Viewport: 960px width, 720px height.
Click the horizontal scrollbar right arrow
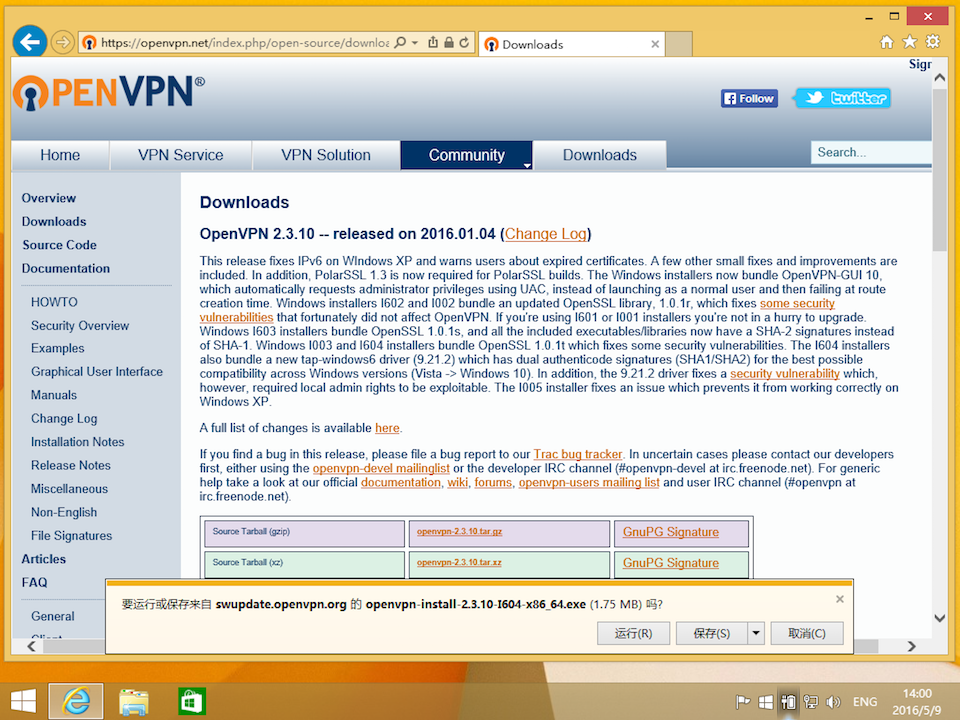(912, 646)
